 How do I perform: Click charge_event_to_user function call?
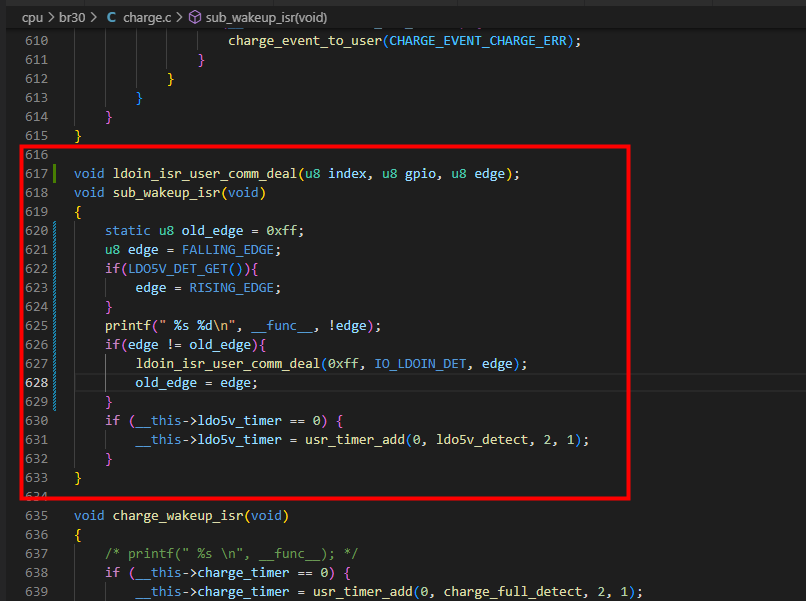[x=305, y=41]
